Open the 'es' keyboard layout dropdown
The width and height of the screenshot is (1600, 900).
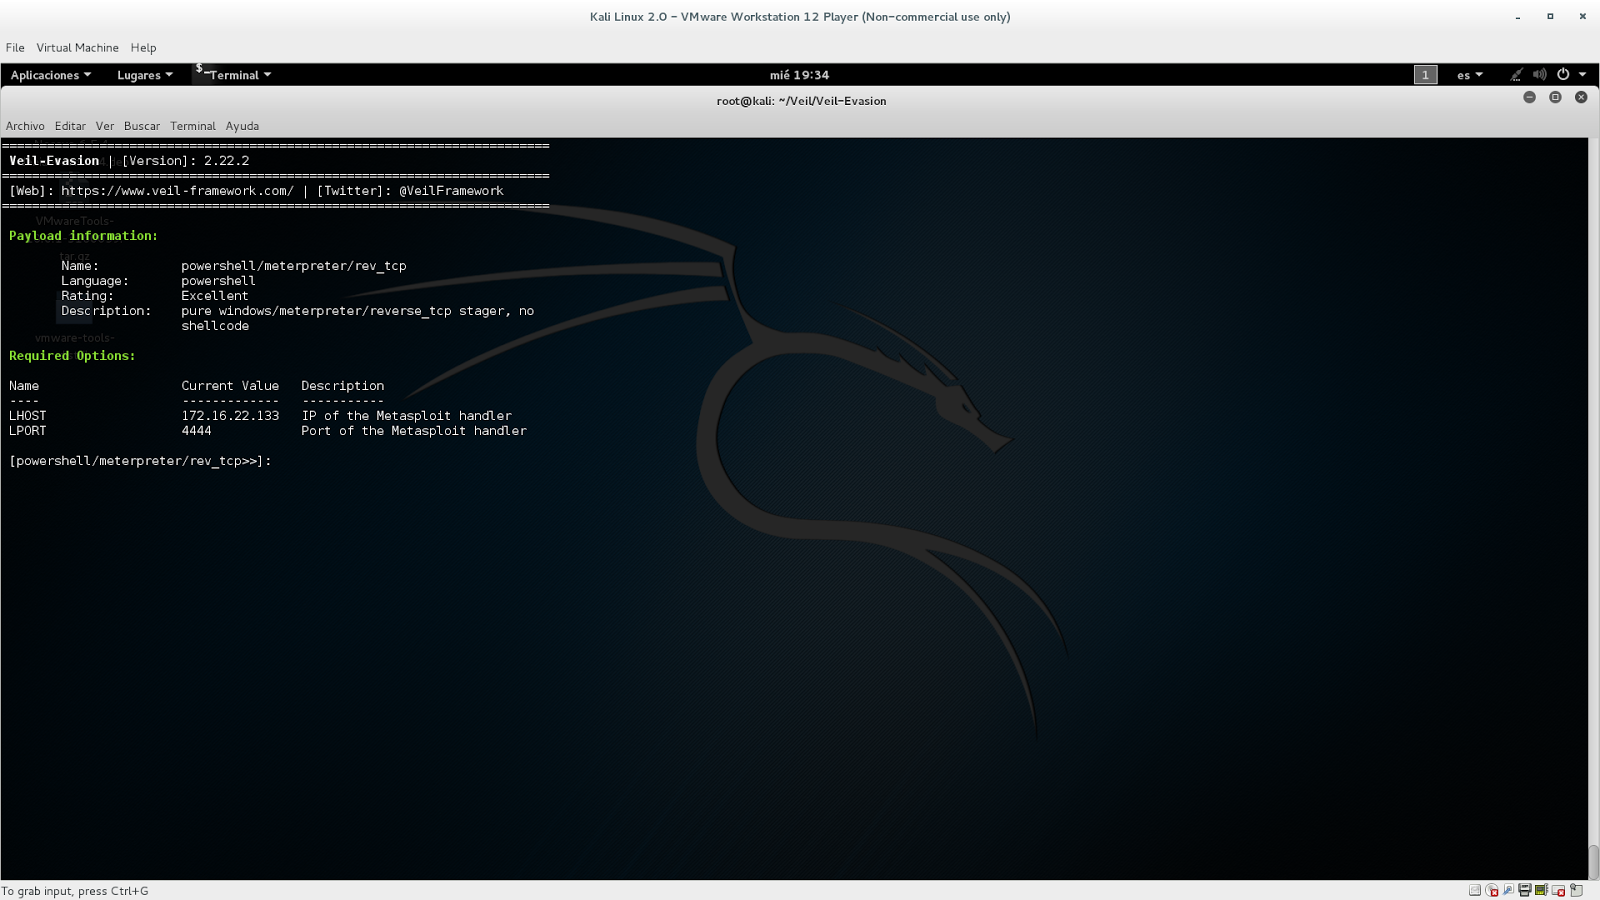1470,75
